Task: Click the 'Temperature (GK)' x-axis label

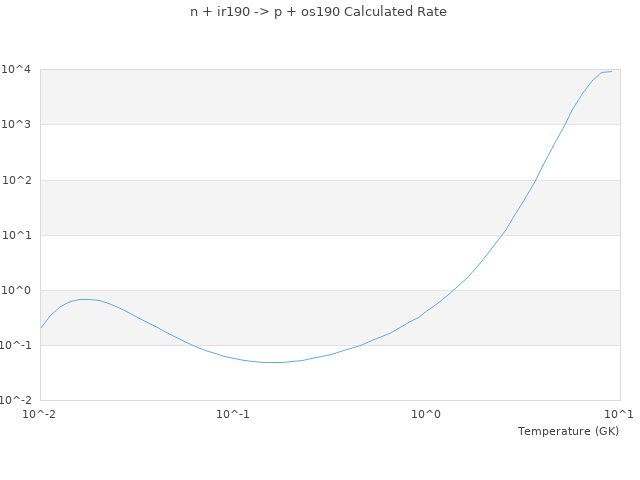Action: pyautogui.click(x=568, y=431)
